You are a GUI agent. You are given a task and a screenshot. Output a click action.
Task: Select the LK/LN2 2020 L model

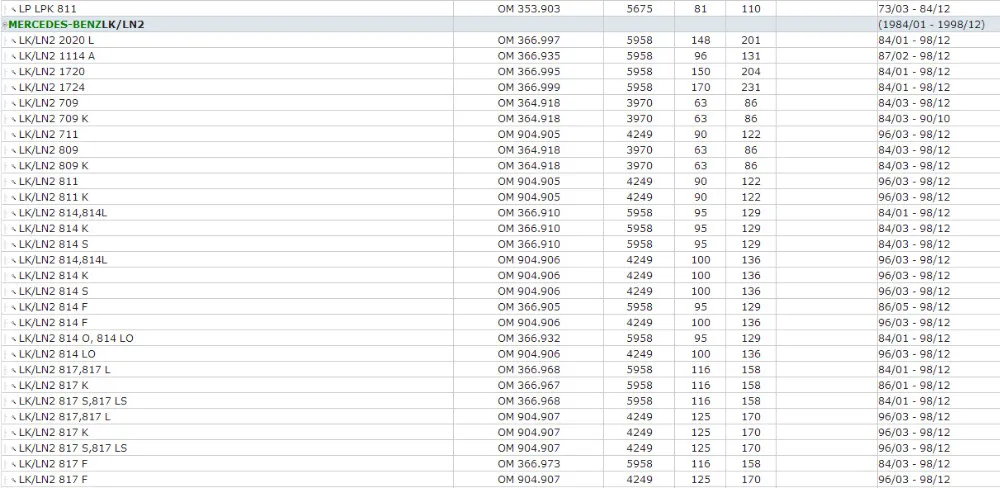(x=56, y=40)
